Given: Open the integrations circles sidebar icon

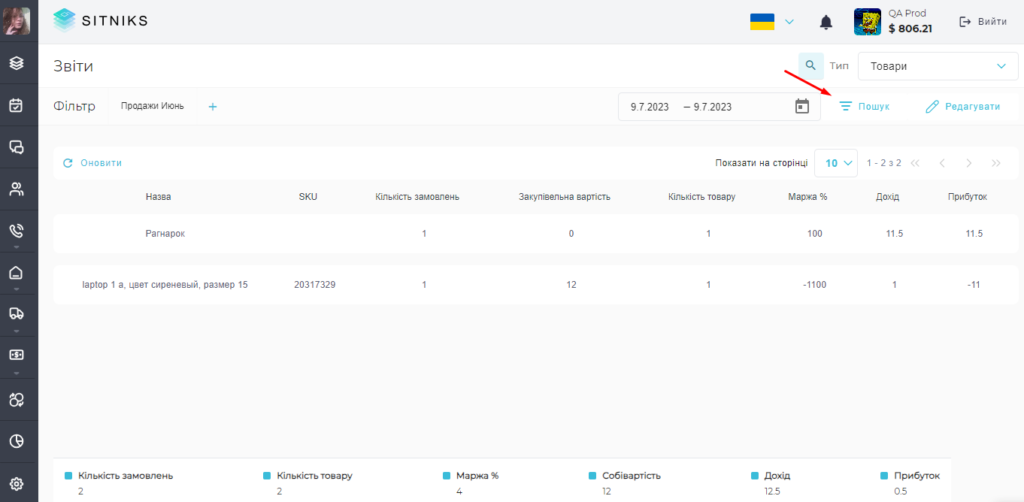Looking at the screenshot, I should (16, 400).
